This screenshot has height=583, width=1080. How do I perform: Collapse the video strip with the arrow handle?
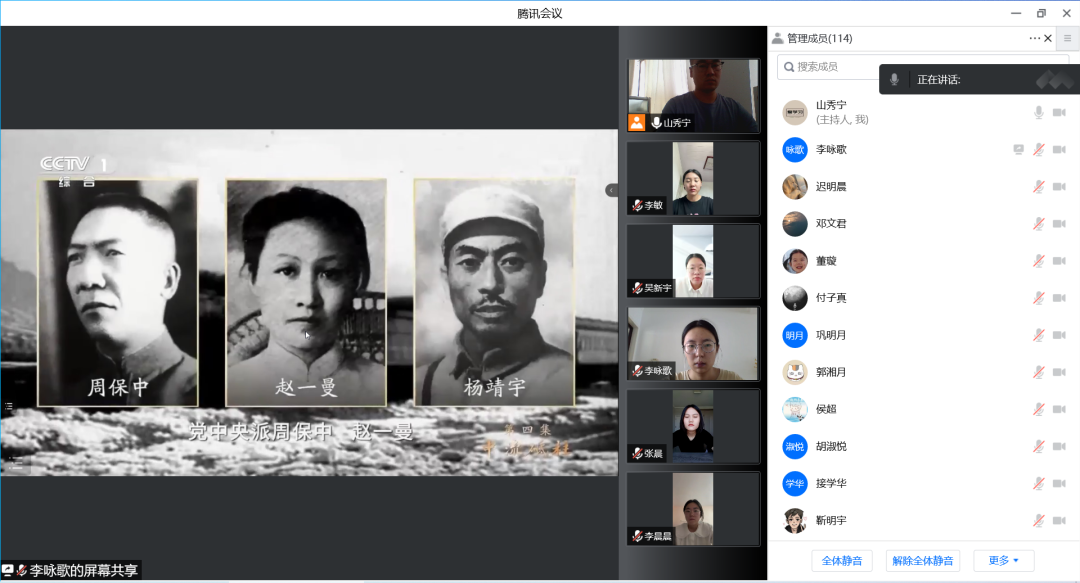611,190
